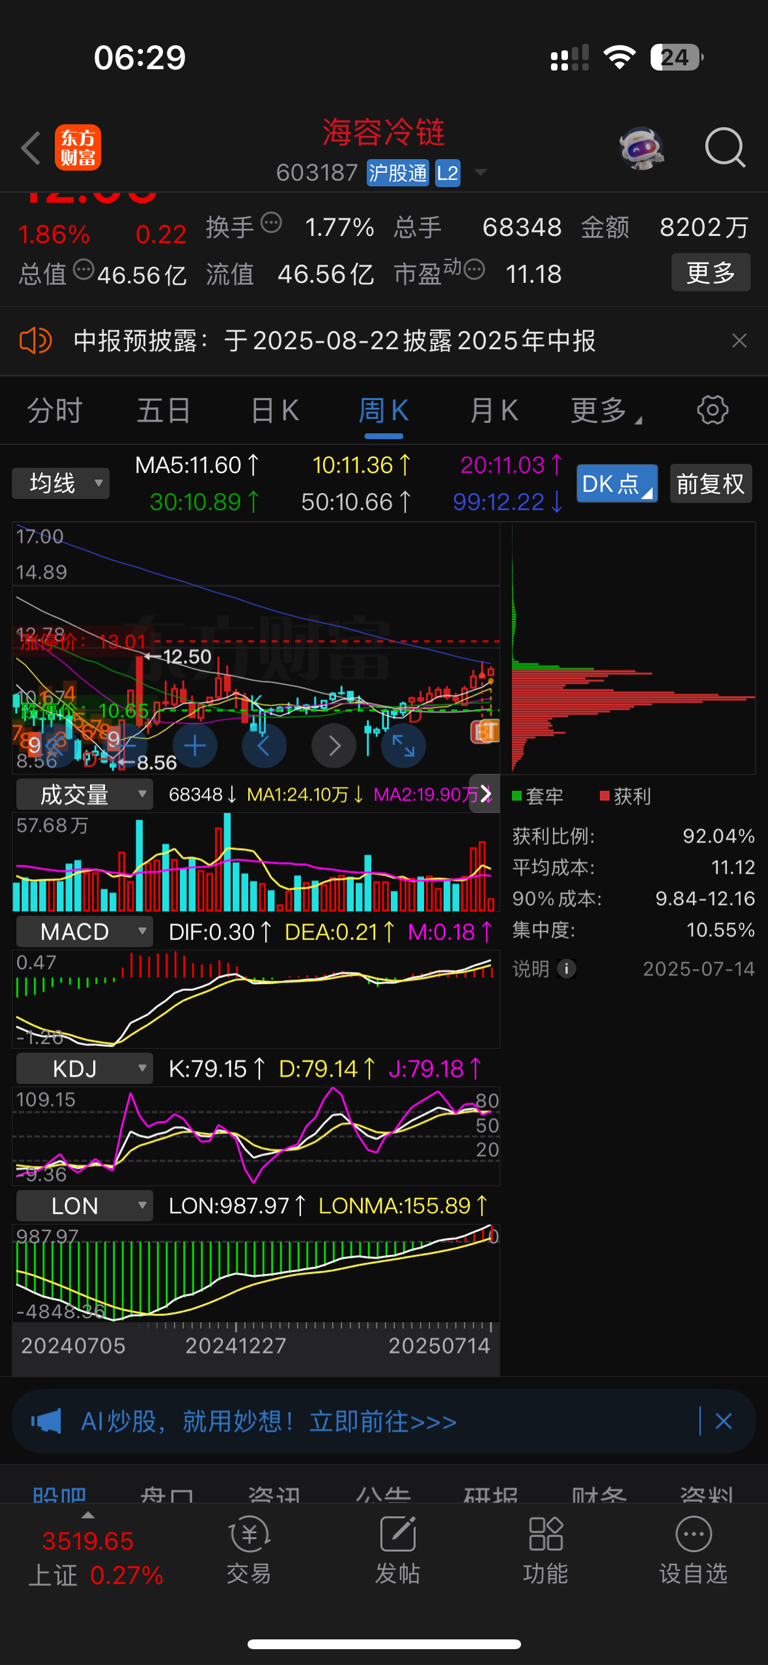Viewport: 769px width, 1665px height.
Task: Tap the orange chart marker icon
Action: point(485,732)
